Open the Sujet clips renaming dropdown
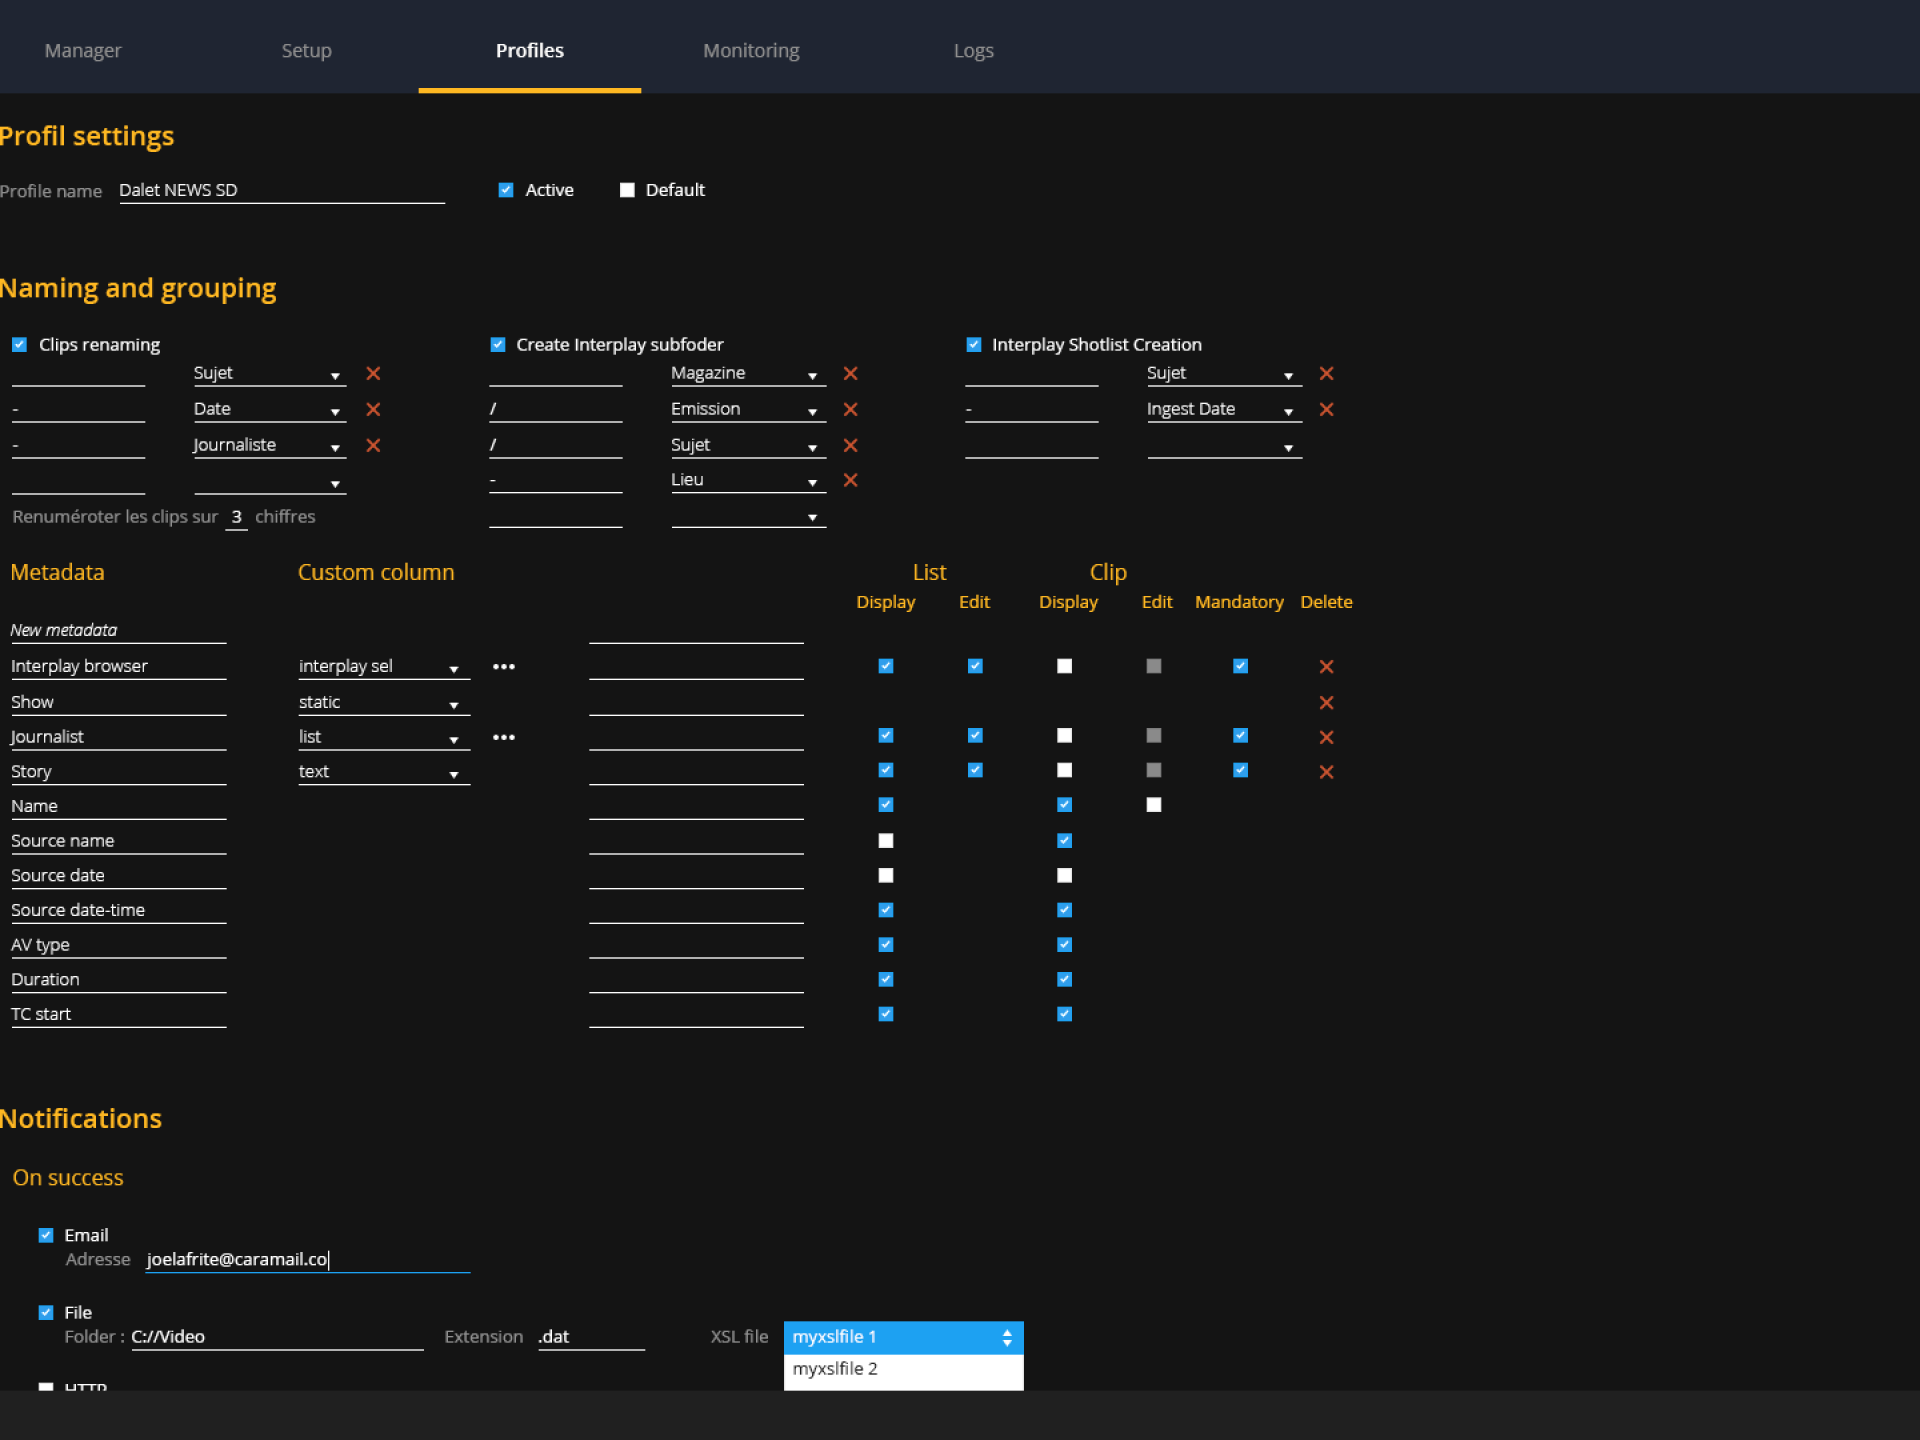Screen dimensions: 1920x1440 [270, 374]
